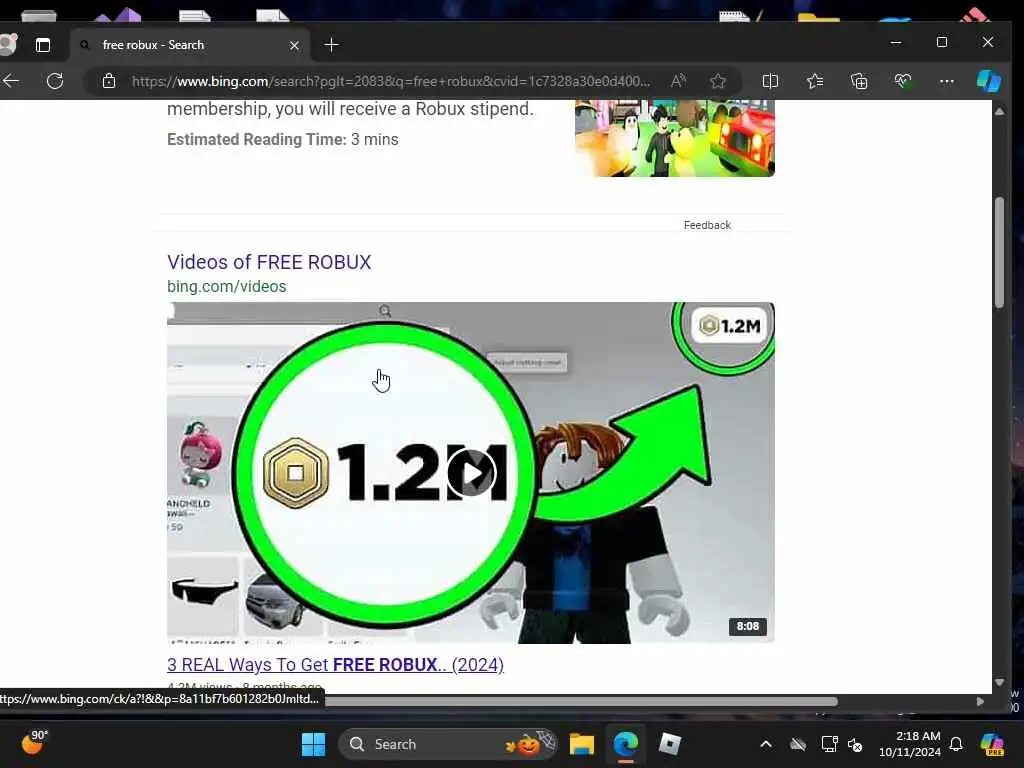
Task: Open split screen icon
Action: [770, 81]
